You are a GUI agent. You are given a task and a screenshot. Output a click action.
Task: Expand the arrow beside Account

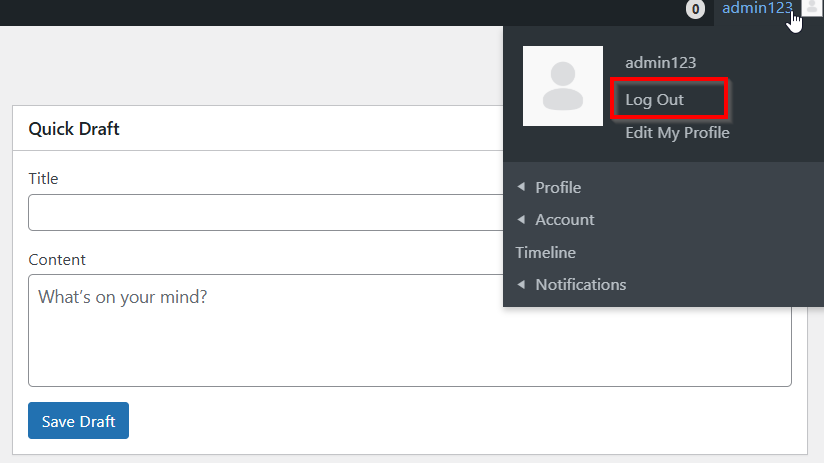[x=520, y=219]
